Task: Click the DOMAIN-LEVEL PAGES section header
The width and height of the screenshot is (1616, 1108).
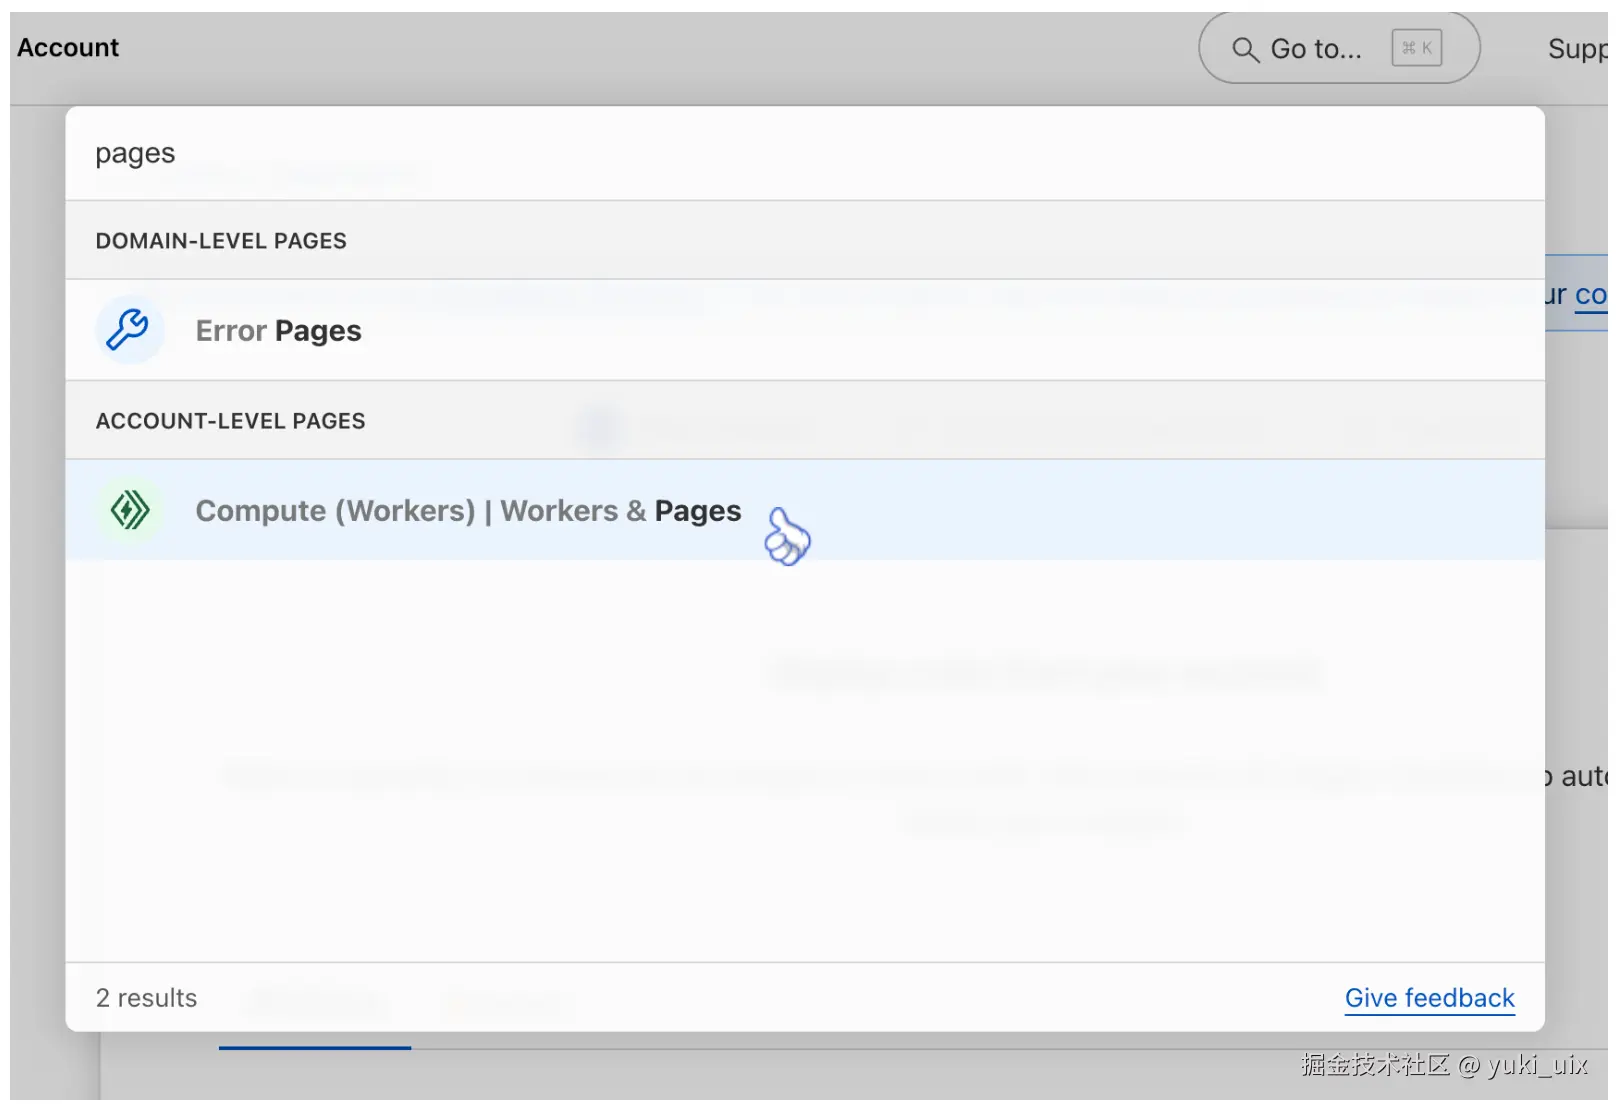Action: pos(805,240)
